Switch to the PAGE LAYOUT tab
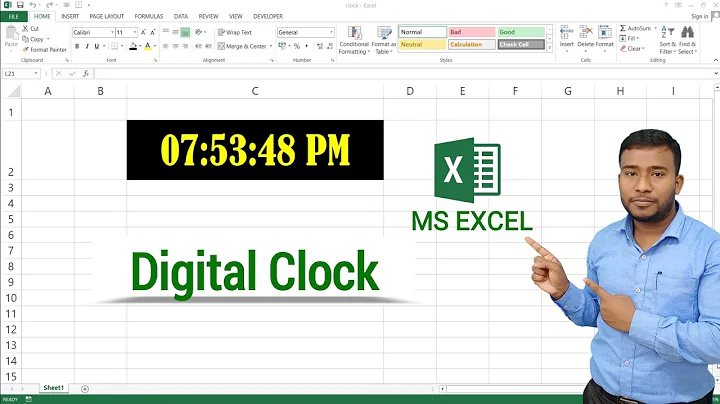 tap(107, 17)
